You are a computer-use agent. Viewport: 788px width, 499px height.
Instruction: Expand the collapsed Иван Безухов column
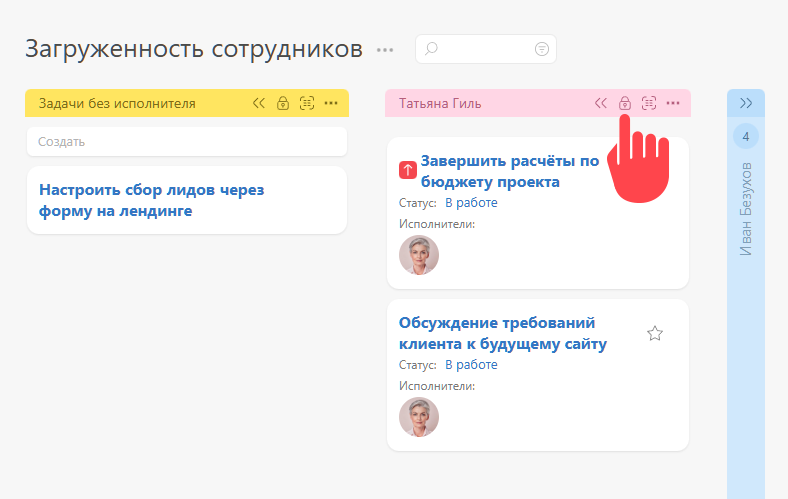point(746,103)
